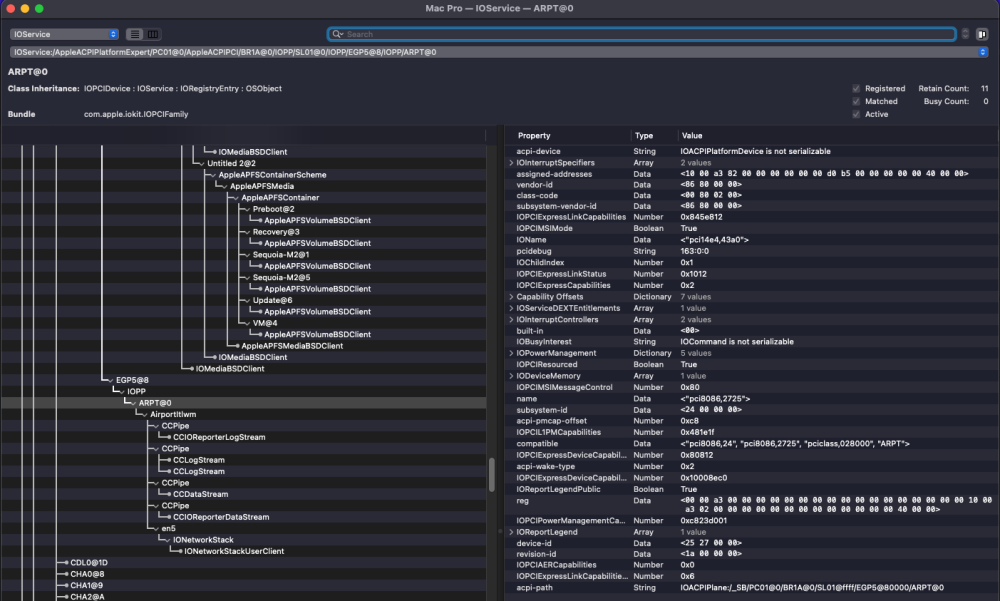Expand the Capability Offsets dictionary

(511, 297)
